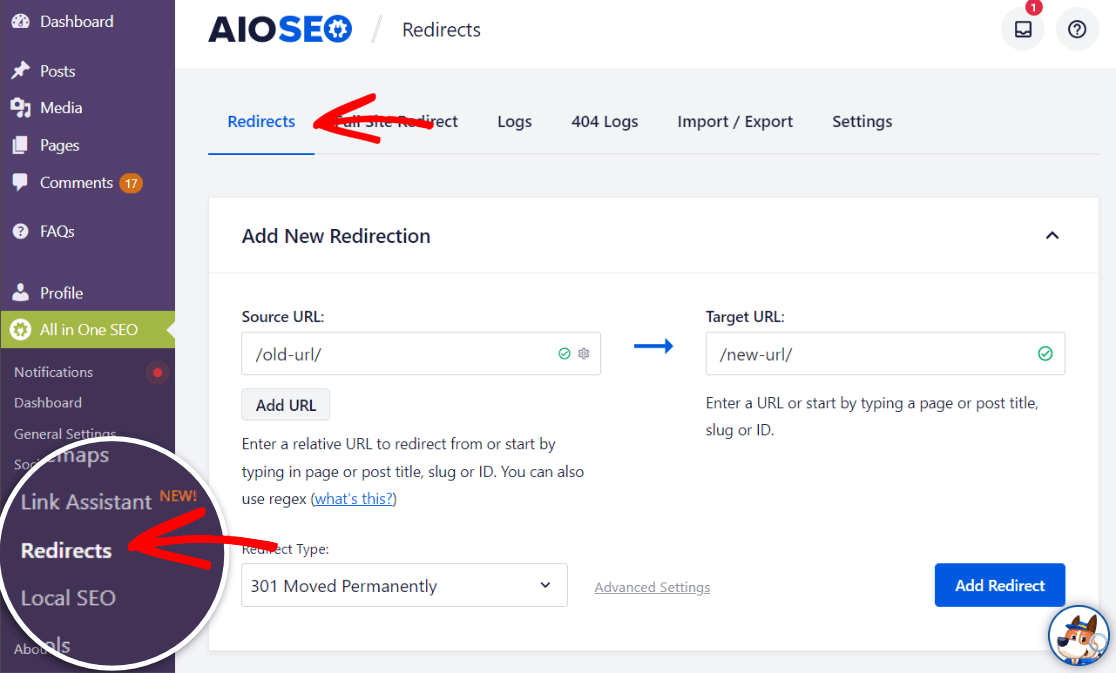Viewport: 1116px width, 673px height.
Task: Open the AIOSEO notifications inbox icon
Action: click(1022, 29)
